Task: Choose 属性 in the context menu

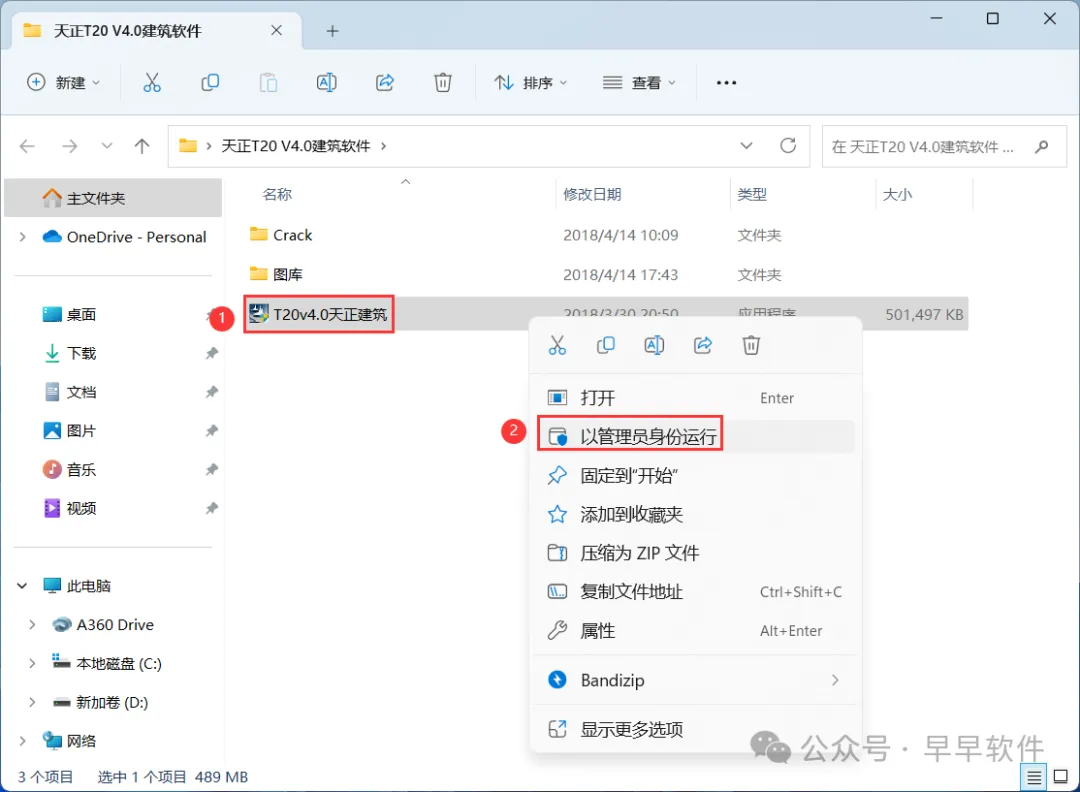Action: tap(696, 631)
